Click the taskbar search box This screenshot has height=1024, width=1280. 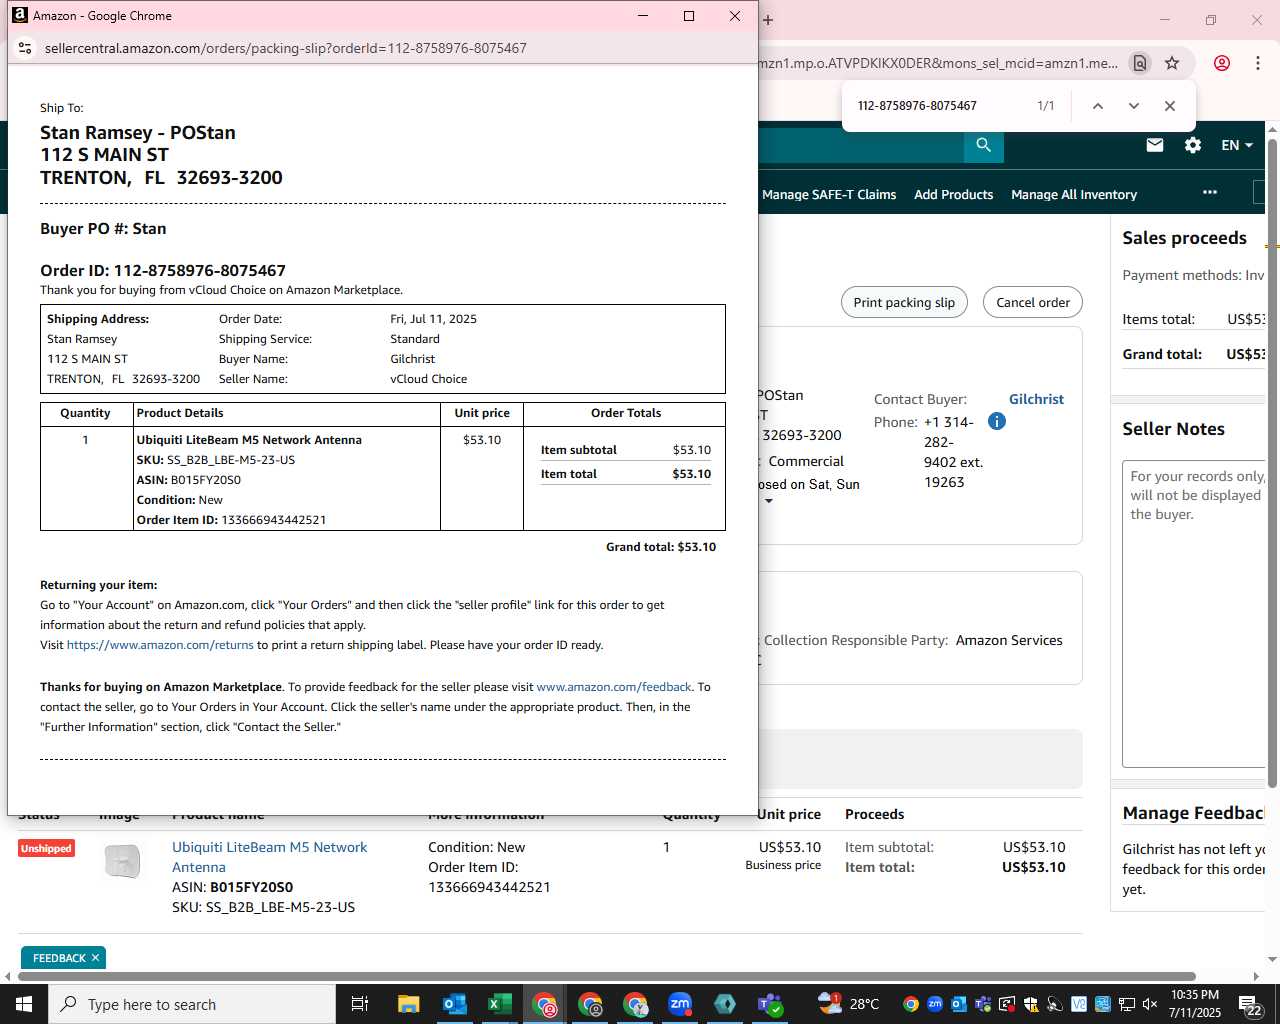(x=192, y=1004)
